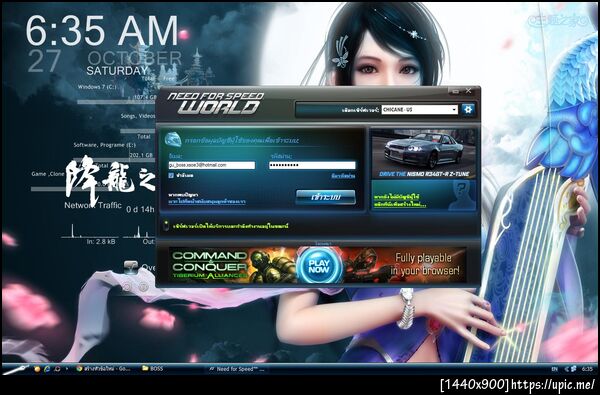Switch to the Chrome taskbar window
Image resolution: width=600 pixels, height=395 pixels.
(x=104, y=369)
